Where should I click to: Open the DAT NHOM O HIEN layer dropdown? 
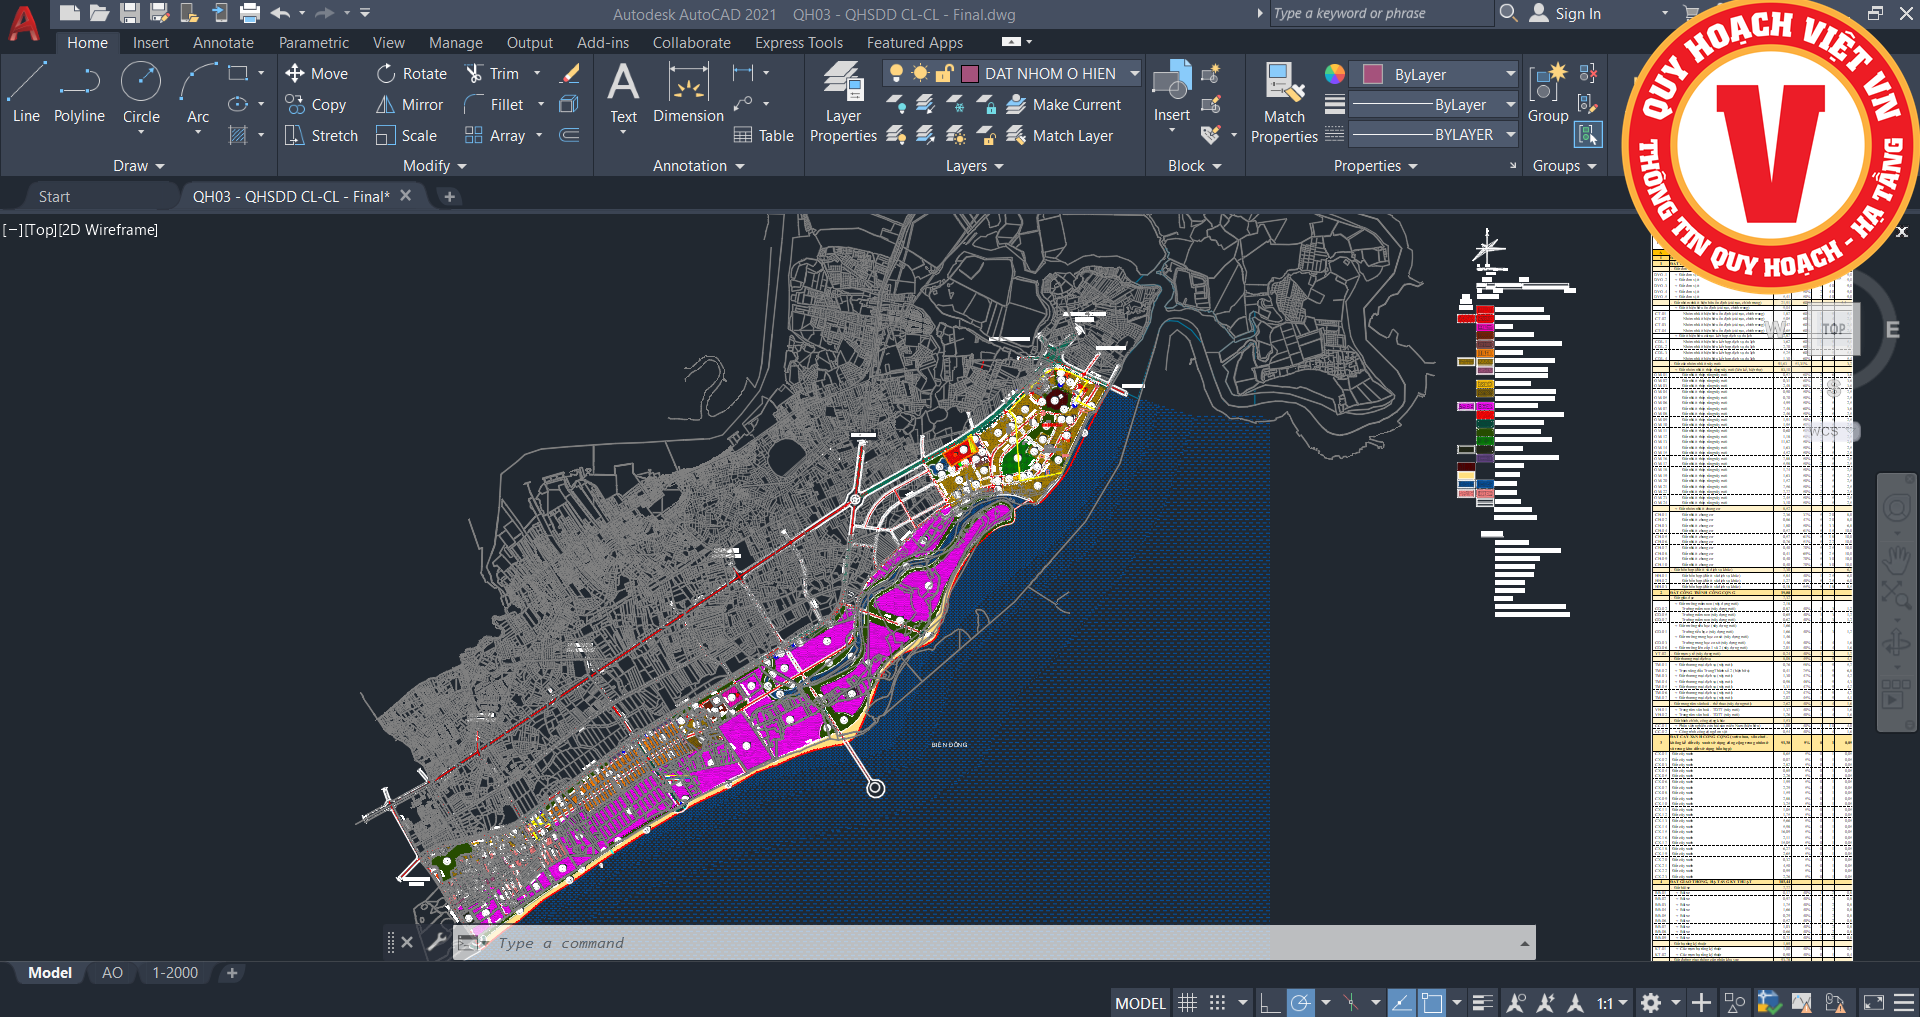pyautogui.click(x=1134, y=73)
